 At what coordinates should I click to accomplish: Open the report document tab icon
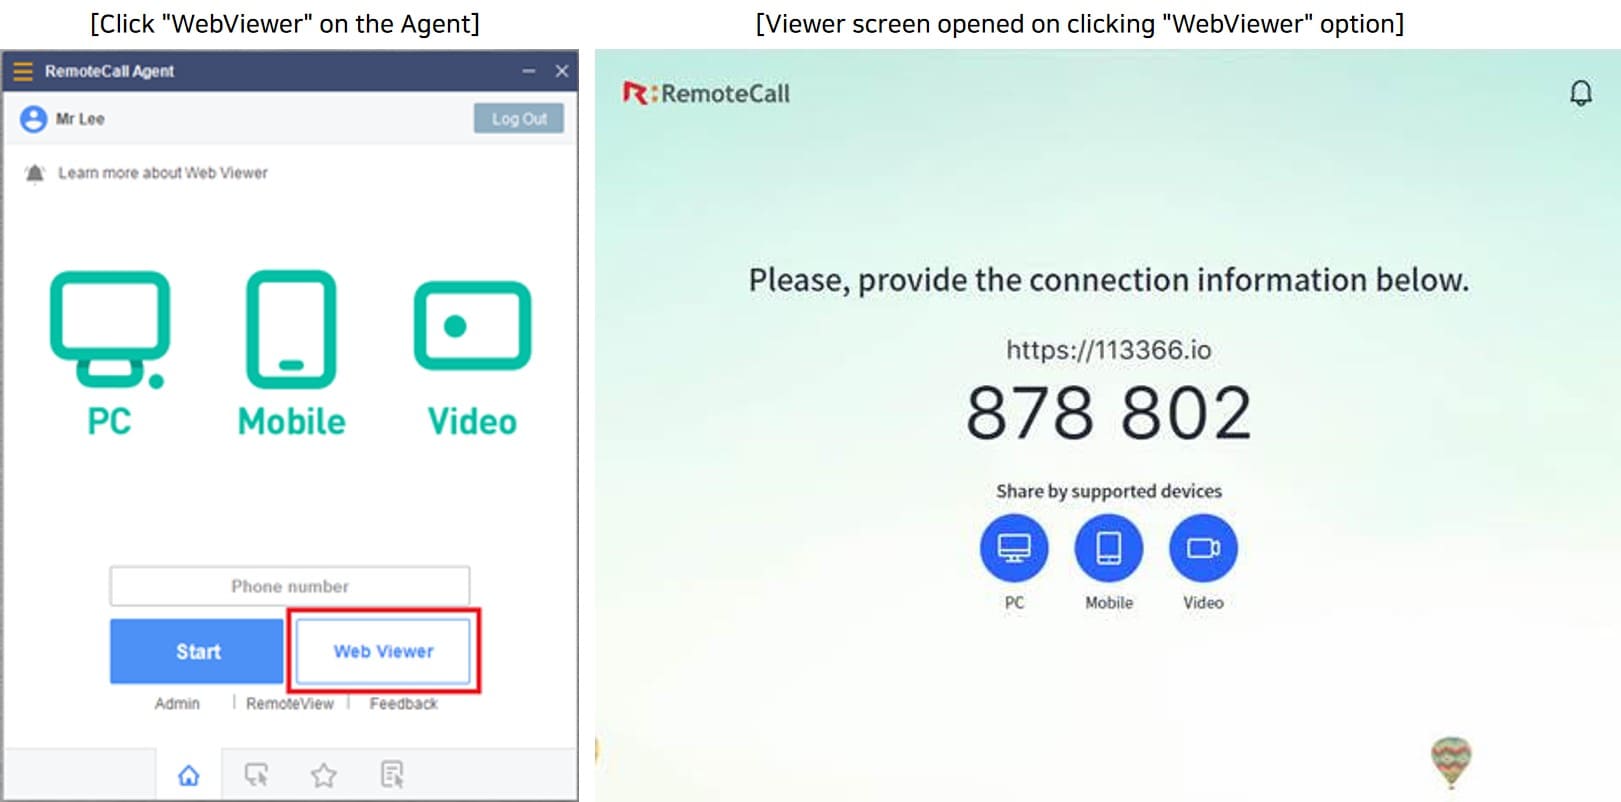[x=392, y=775]
